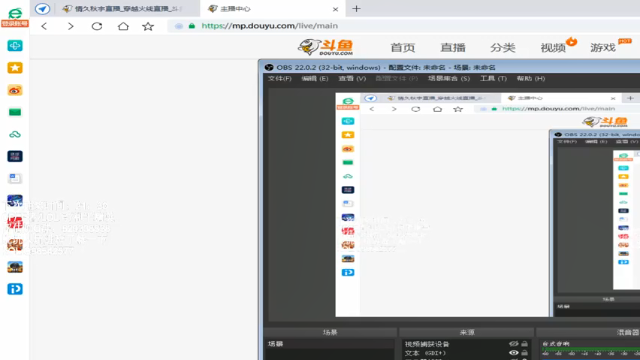Image resolution: width=640 pixels, height=360 pixels.
Task: Go to Douyu 首页 nav link
Action: click(x=402, y=48)
